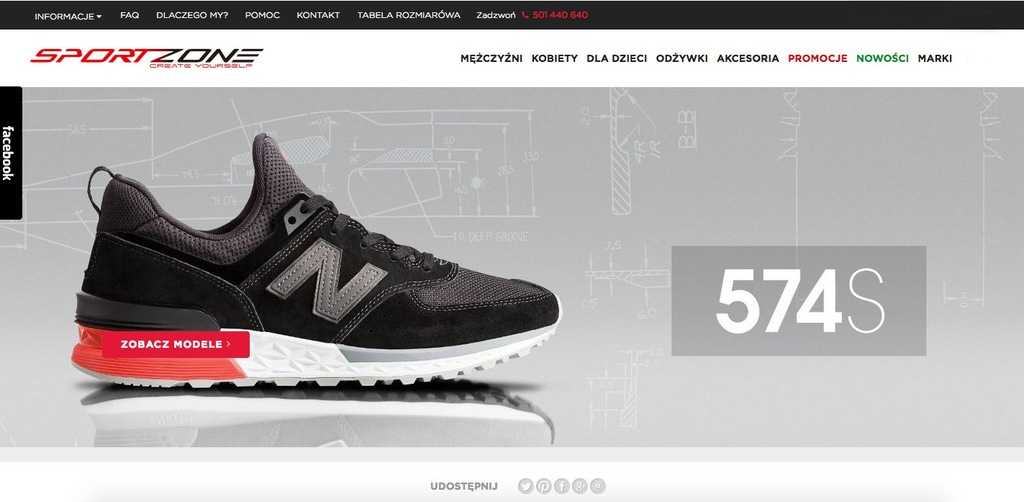1024x502 pixels.
Task: Open the facebook side panel tab
Action: point(10,153)
